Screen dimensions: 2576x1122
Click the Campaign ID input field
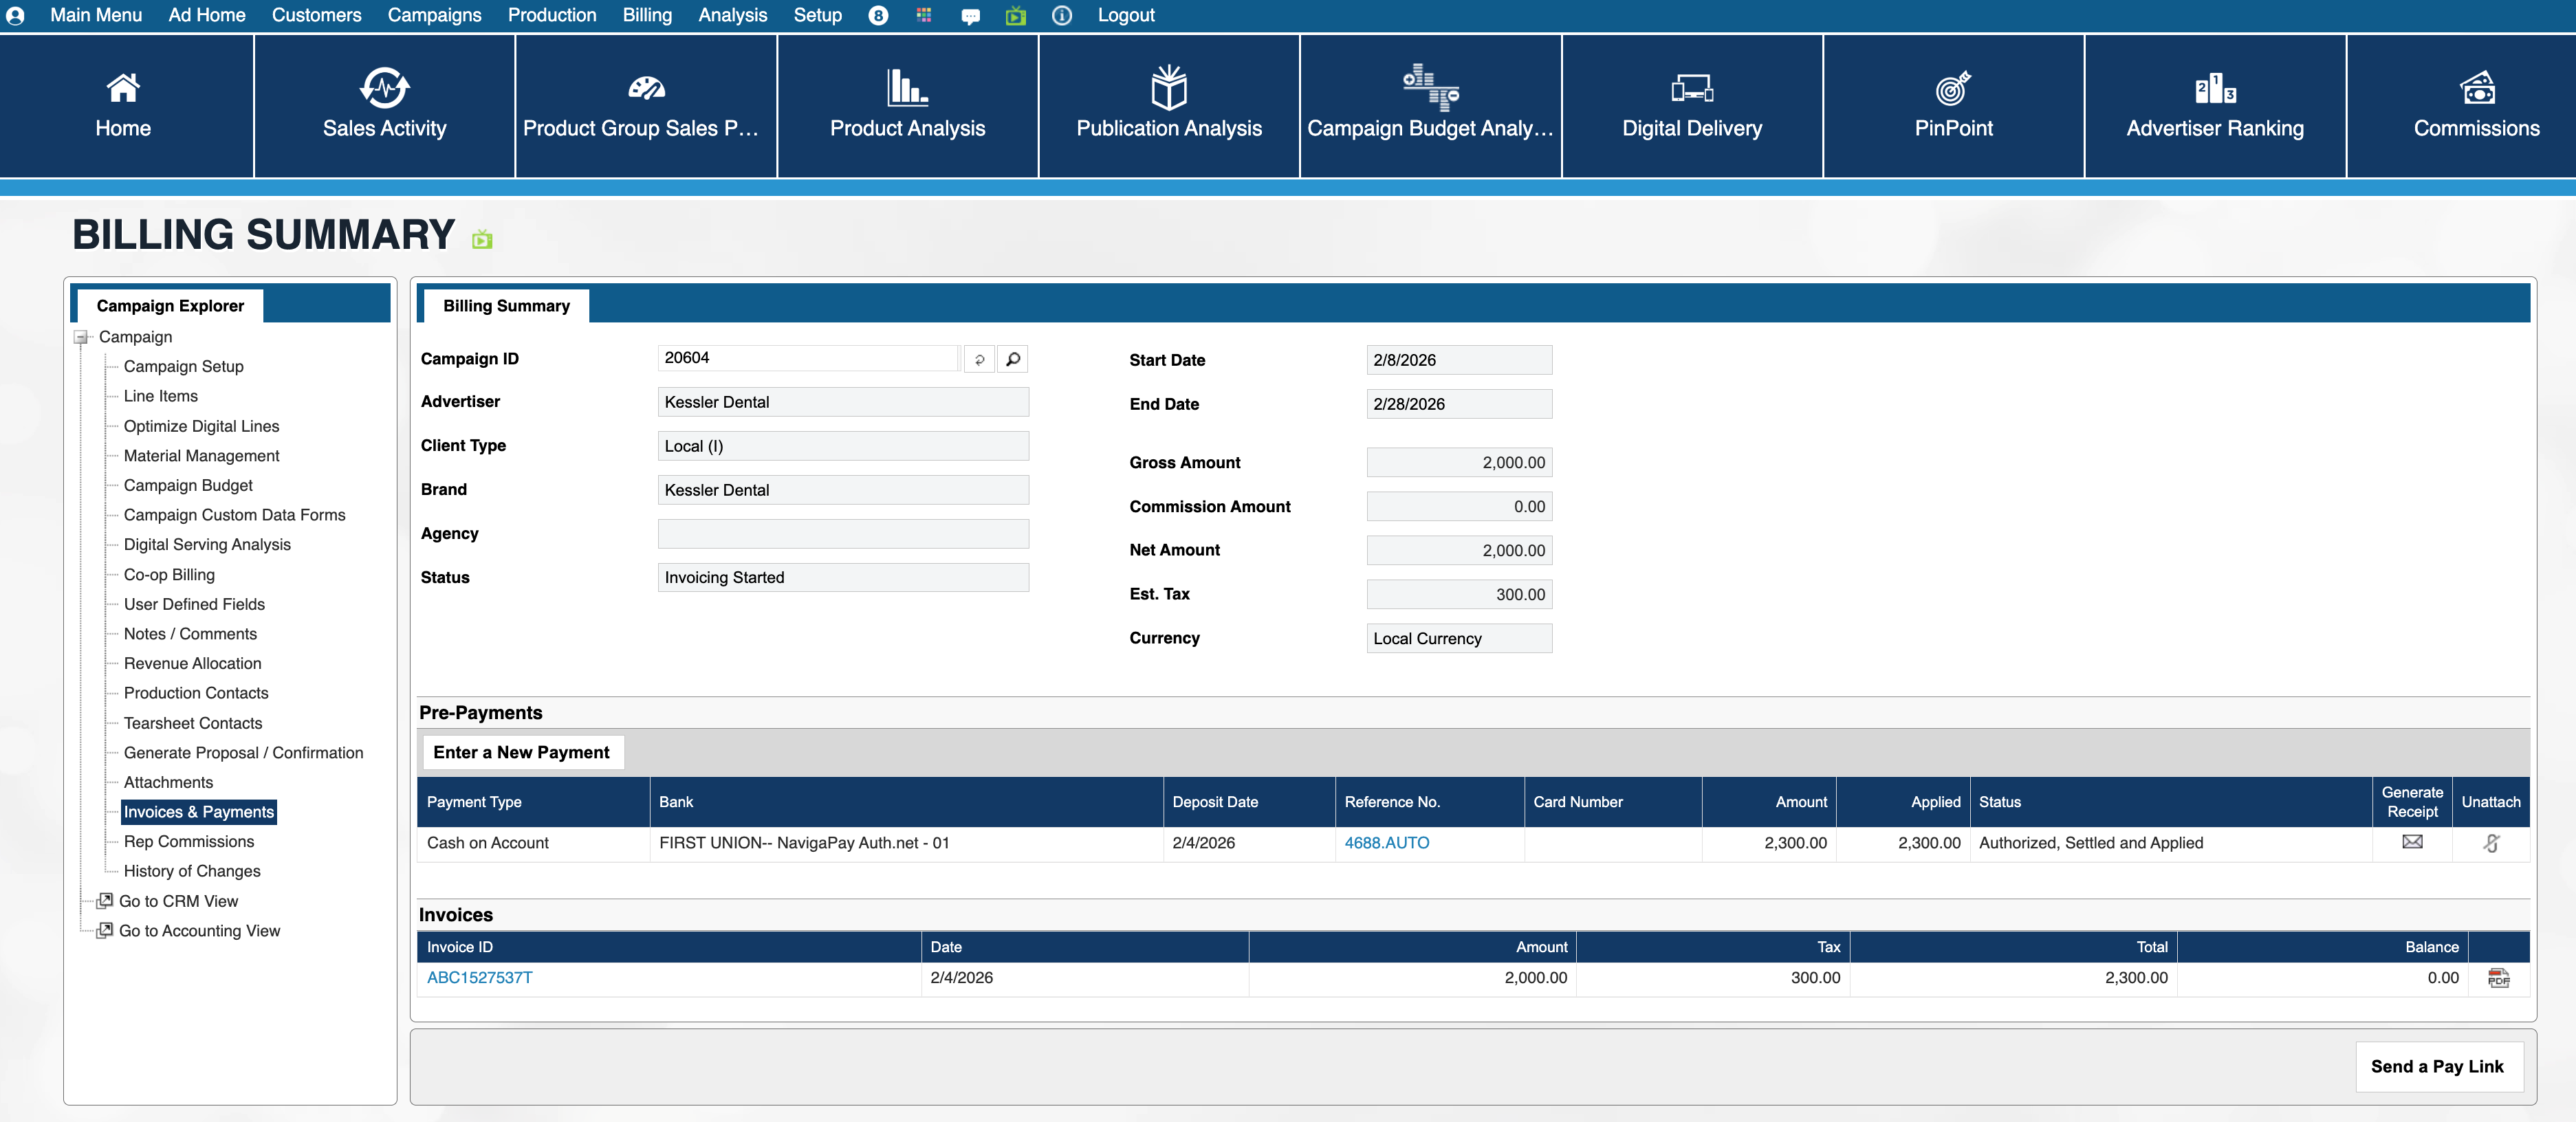[x=808, y=358]
